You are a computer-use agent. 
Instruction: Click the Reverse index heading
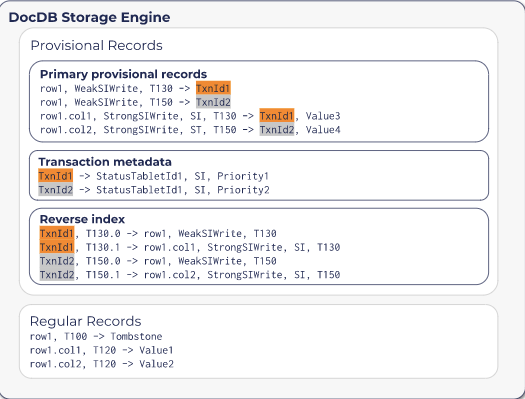(x=82, y=219)
